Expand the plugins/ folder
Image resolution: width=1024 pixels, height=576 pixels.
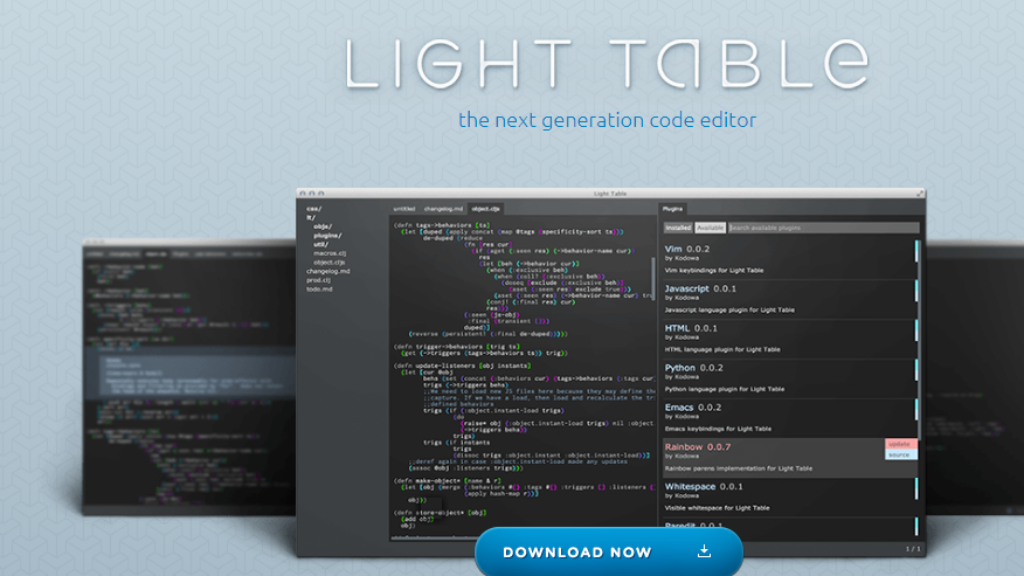pos(327,236)
